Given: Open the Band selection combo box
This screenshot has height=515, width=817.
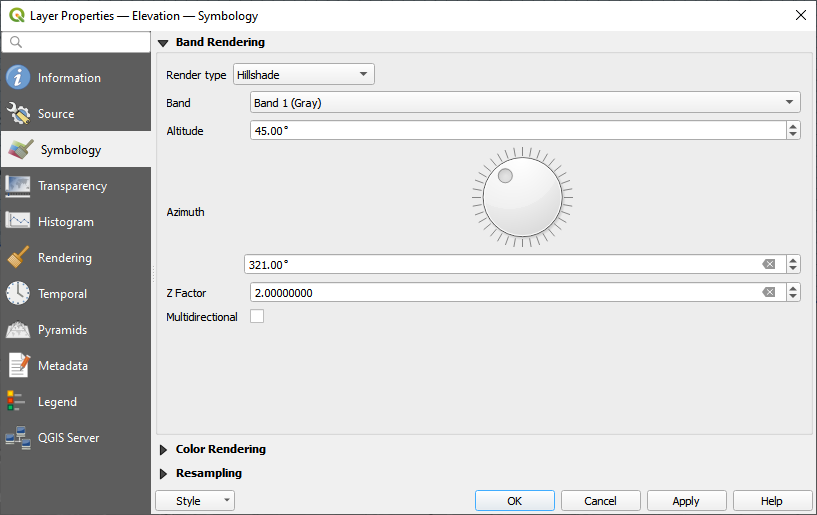Looking at the screenshot, I should [x=524, y=103].
